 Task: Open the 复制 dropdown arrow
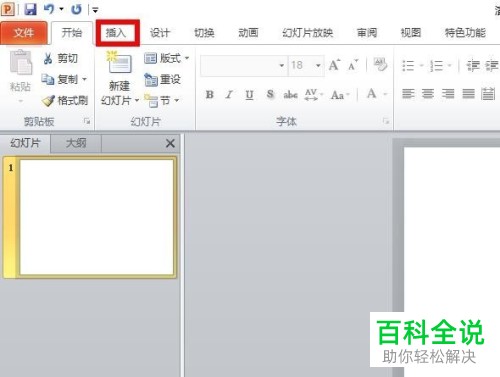(84, 79)
